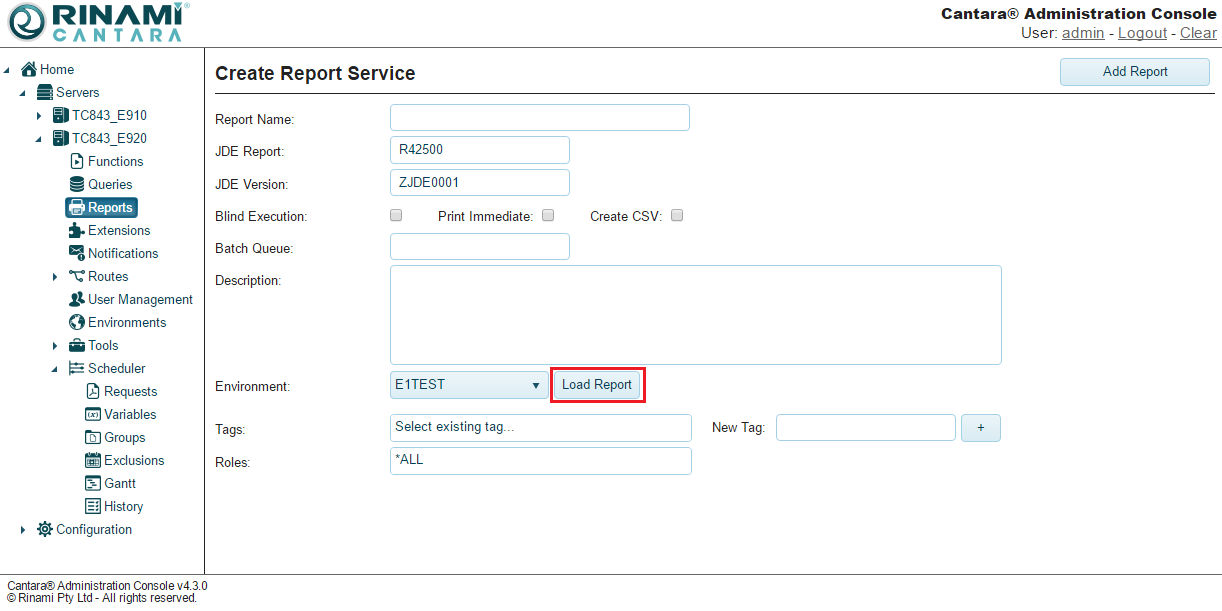Click the Logout link
The width and height of the screenshot is (1222, 611).
[1142, 33]
